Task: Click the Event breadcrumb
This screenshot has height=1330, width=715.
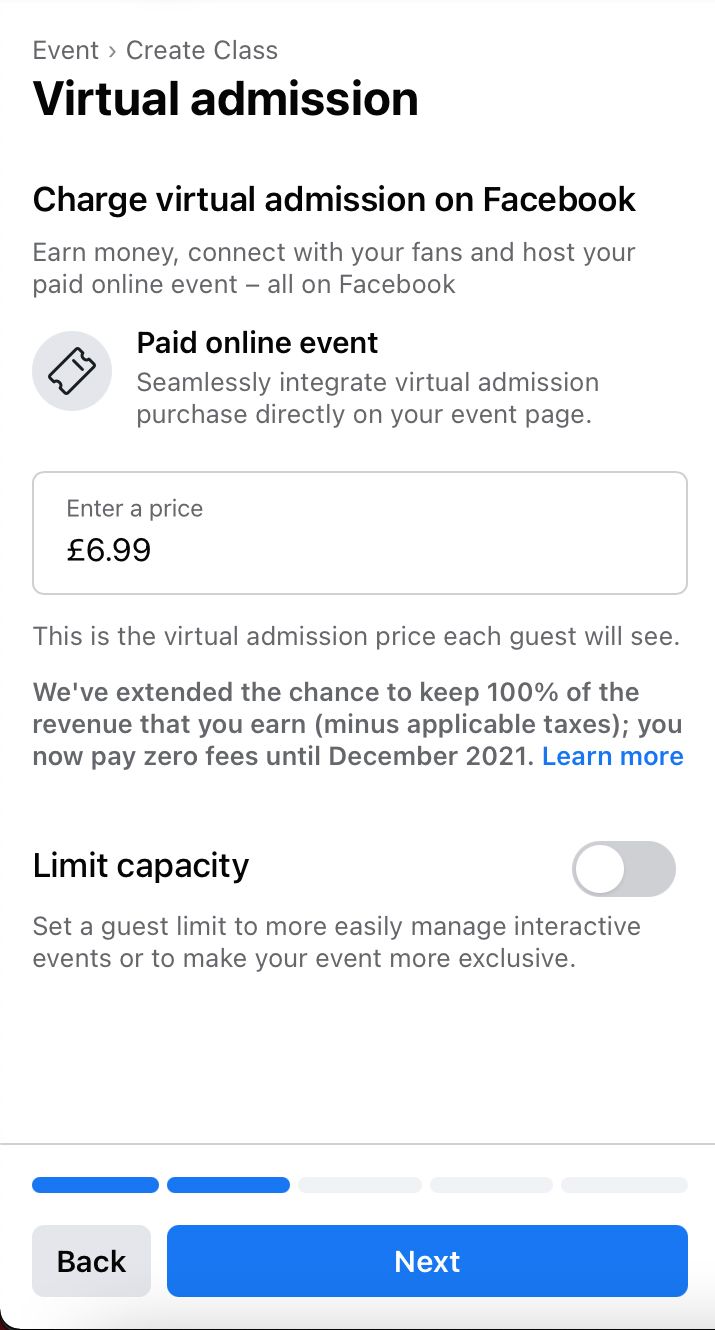Action: [x=65, y=50]
